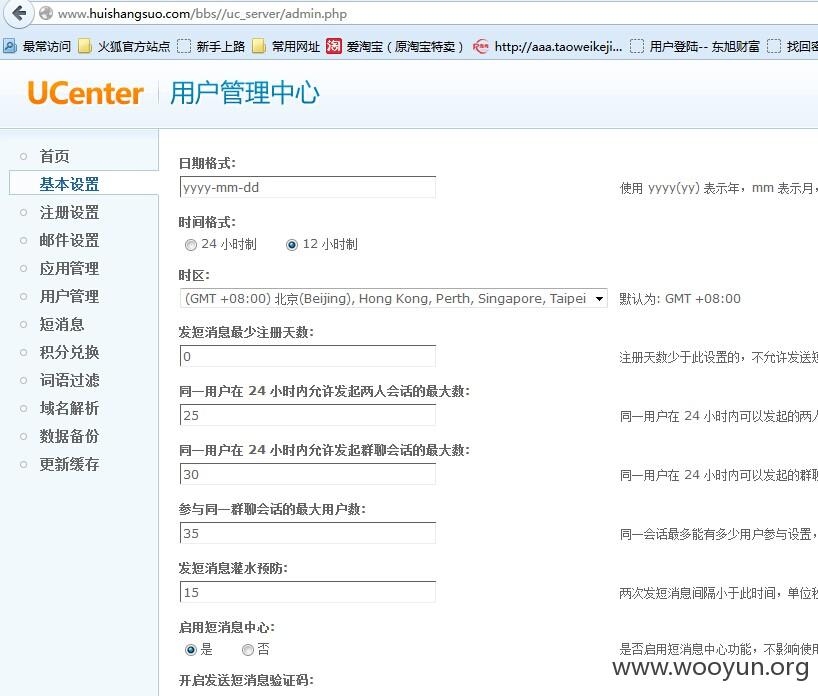
Task: Open 注册设置 in sidebar
Action: tap(69, 212)
